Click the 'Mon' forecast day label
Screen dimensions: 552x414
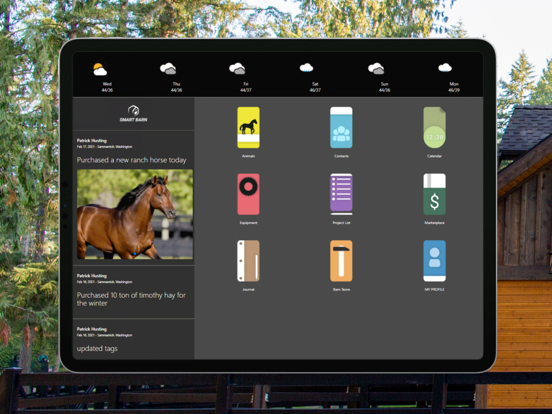(x=454, y=84)
